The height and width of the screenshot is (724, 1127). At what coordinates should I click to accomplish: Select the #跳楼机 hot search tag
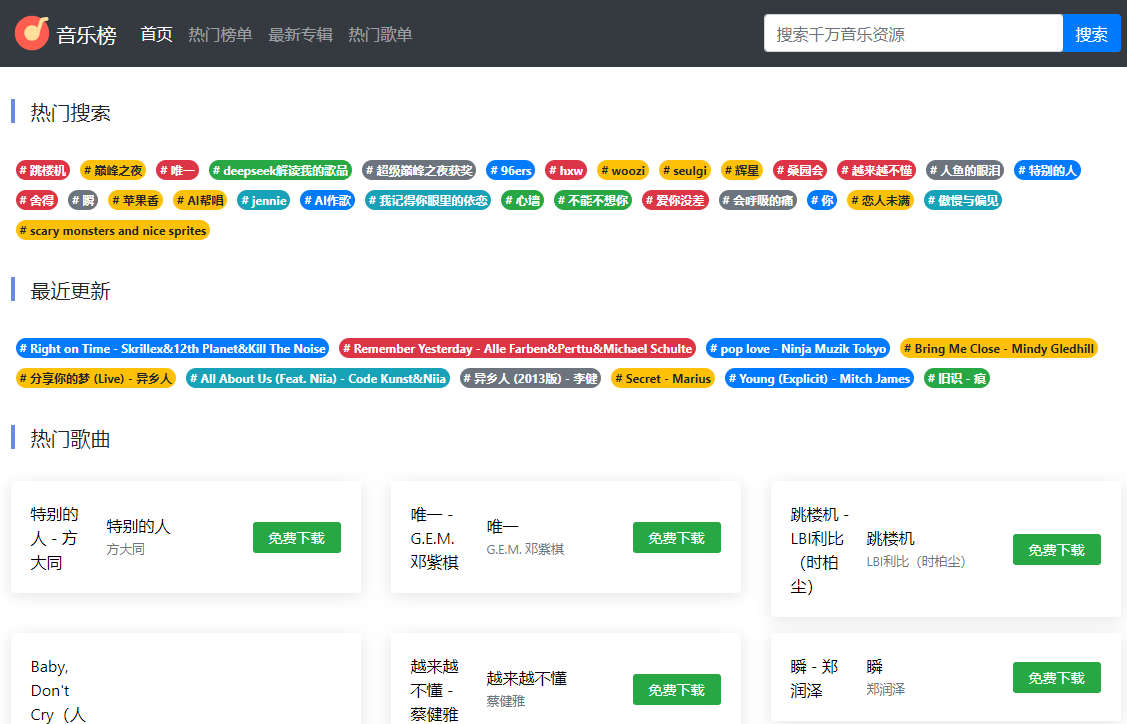(42, 170)
